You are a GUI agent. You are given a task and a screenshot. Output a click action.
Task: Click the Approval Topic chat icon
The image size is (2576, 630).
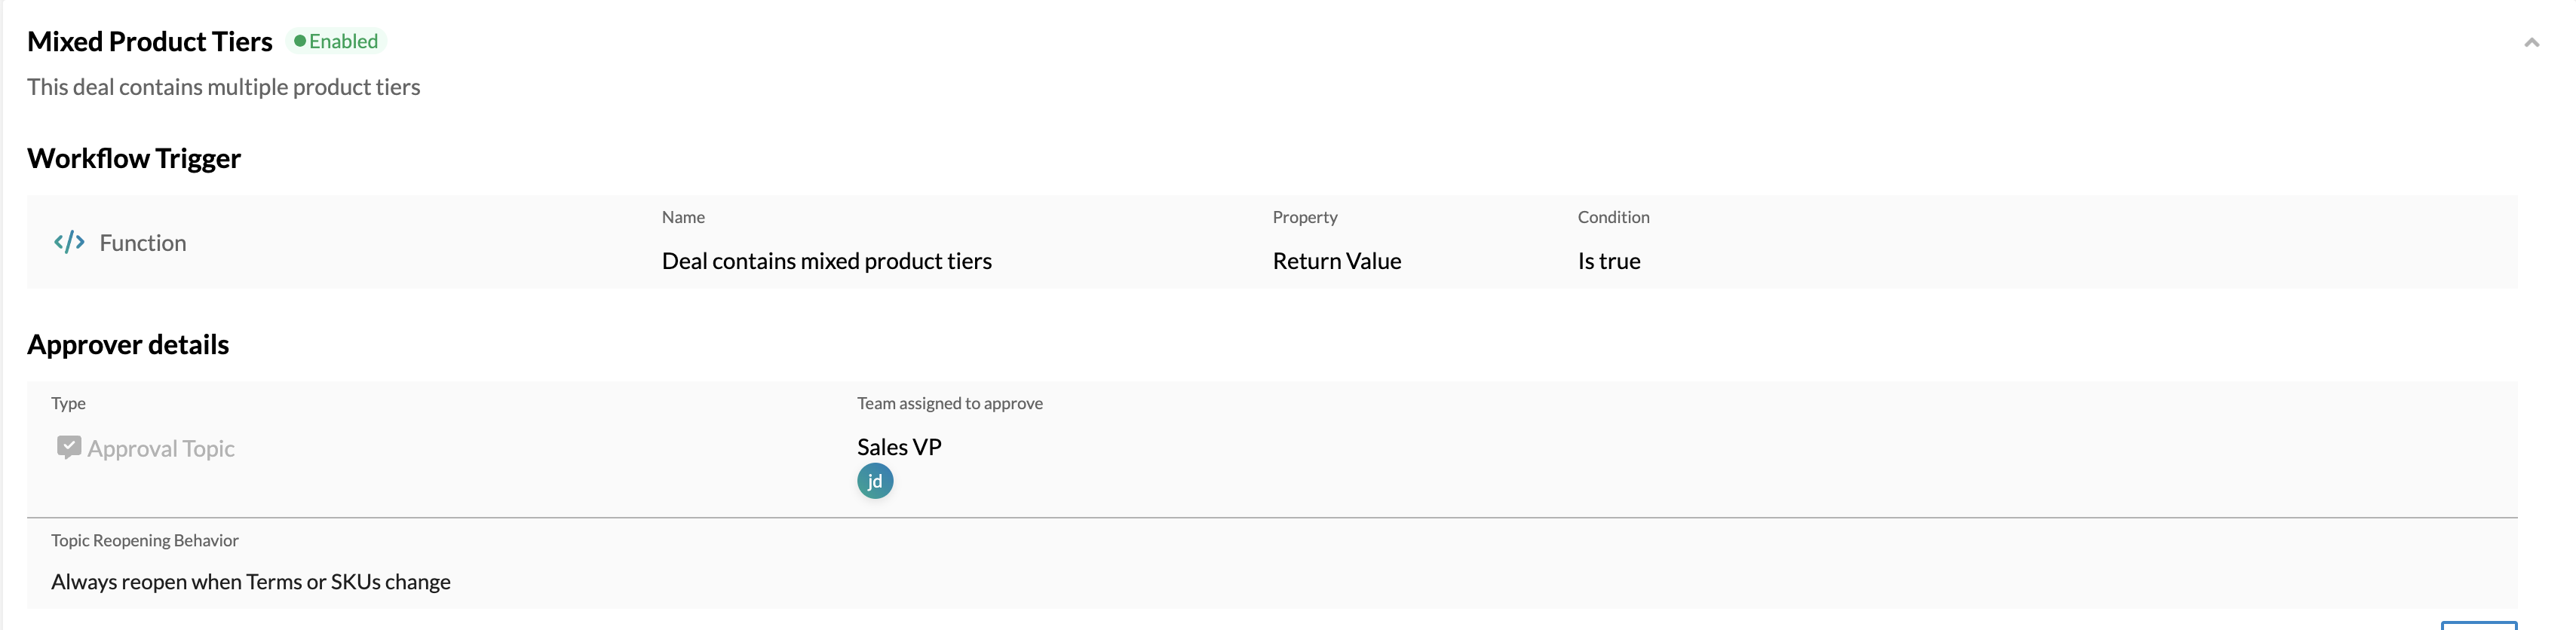point(69,447)
